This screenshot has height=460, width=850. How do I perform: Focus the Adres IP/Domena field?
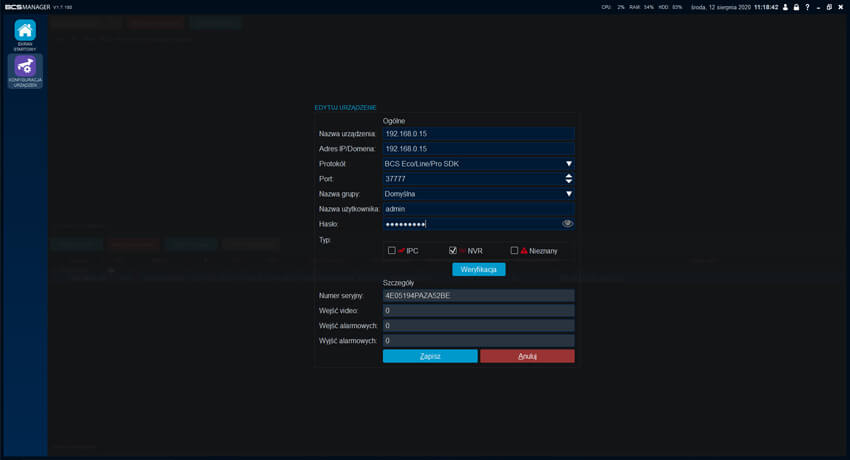(x=478, y=149)
